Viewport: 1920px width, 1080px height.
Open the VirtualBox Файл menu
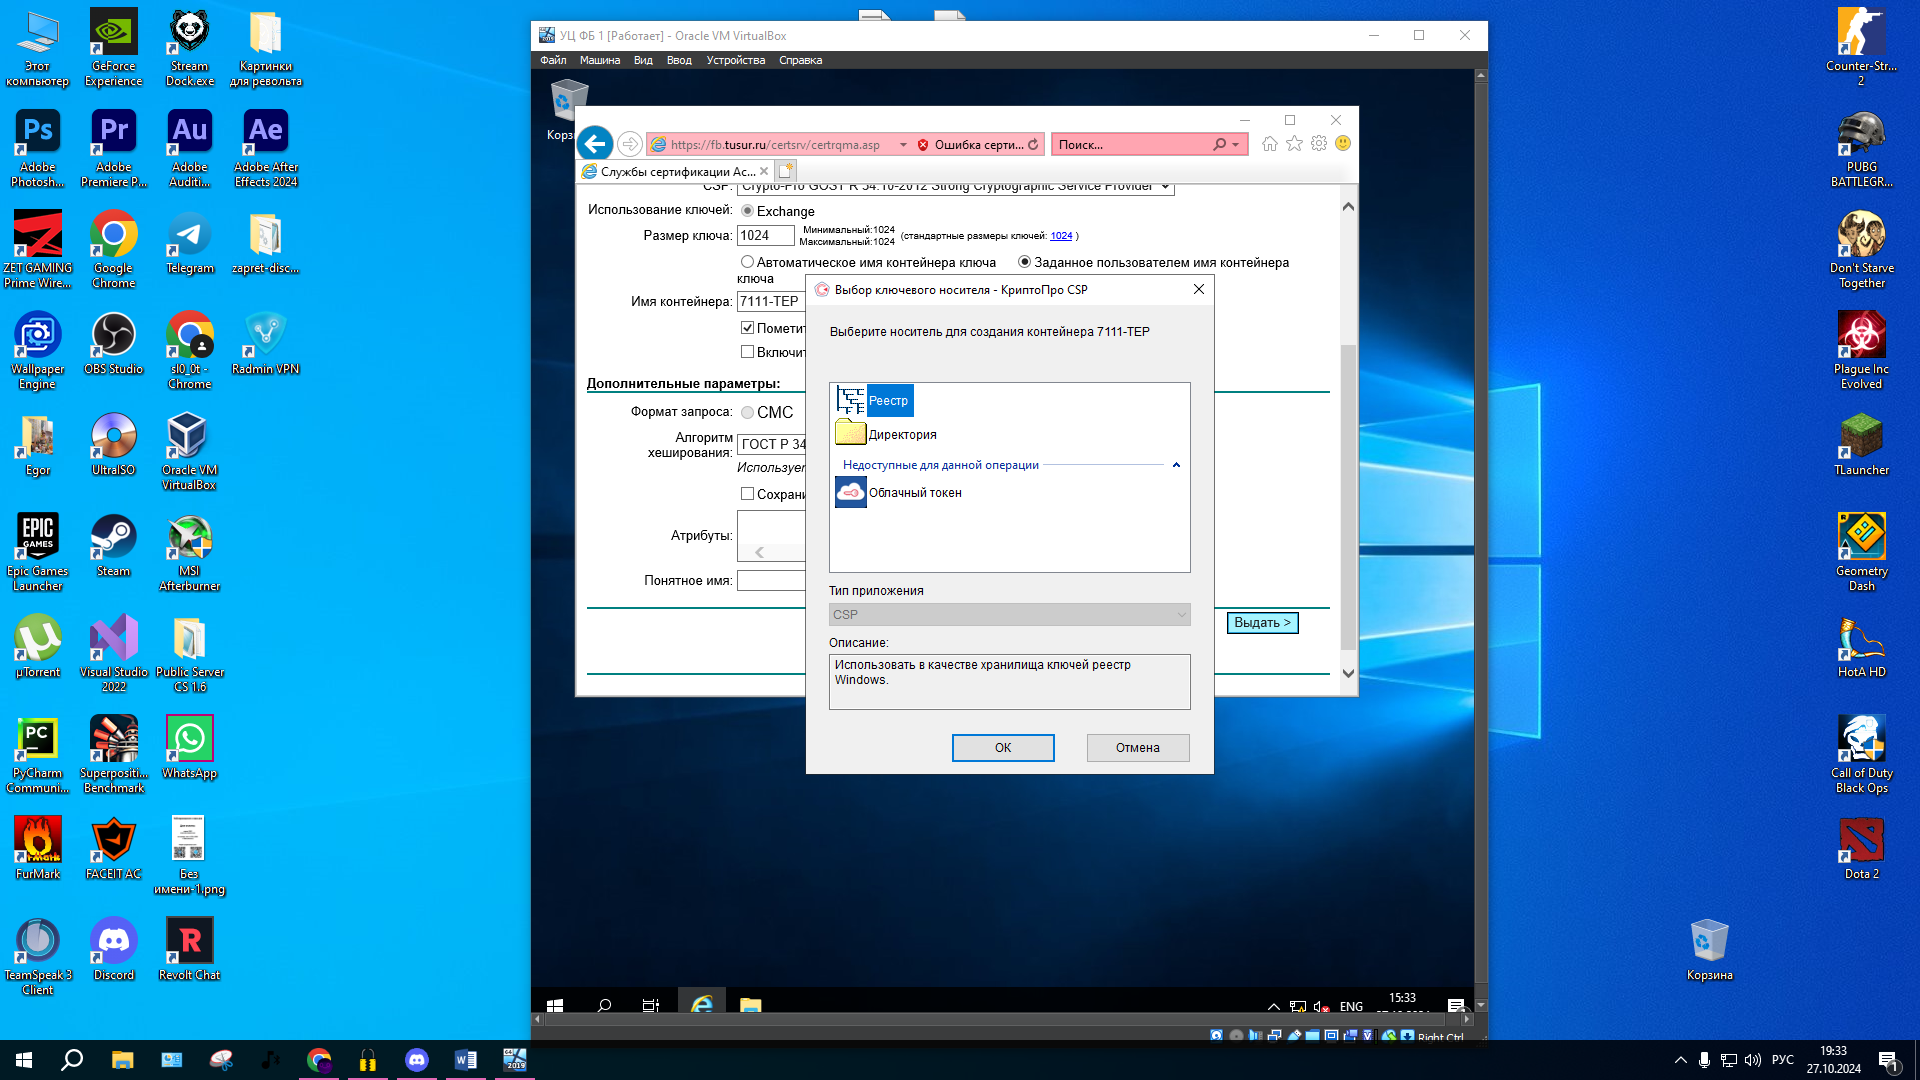[x=553, y=60]
